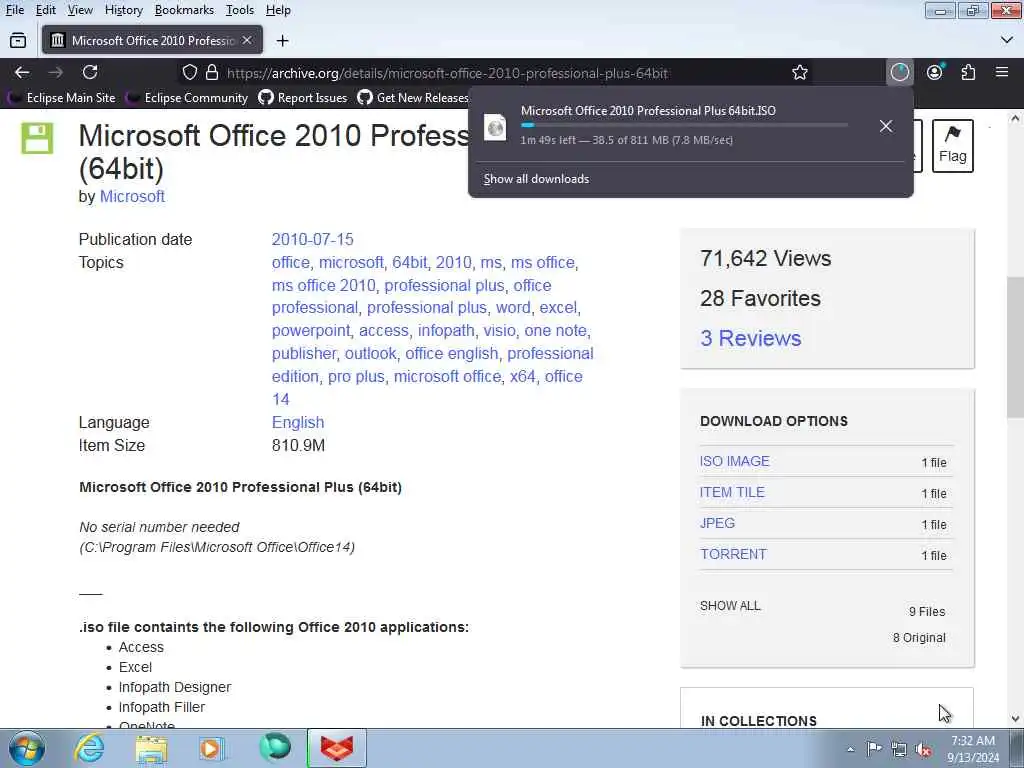
Task: Open the Bookmarks menu
Action: click(x=184, y=10)
